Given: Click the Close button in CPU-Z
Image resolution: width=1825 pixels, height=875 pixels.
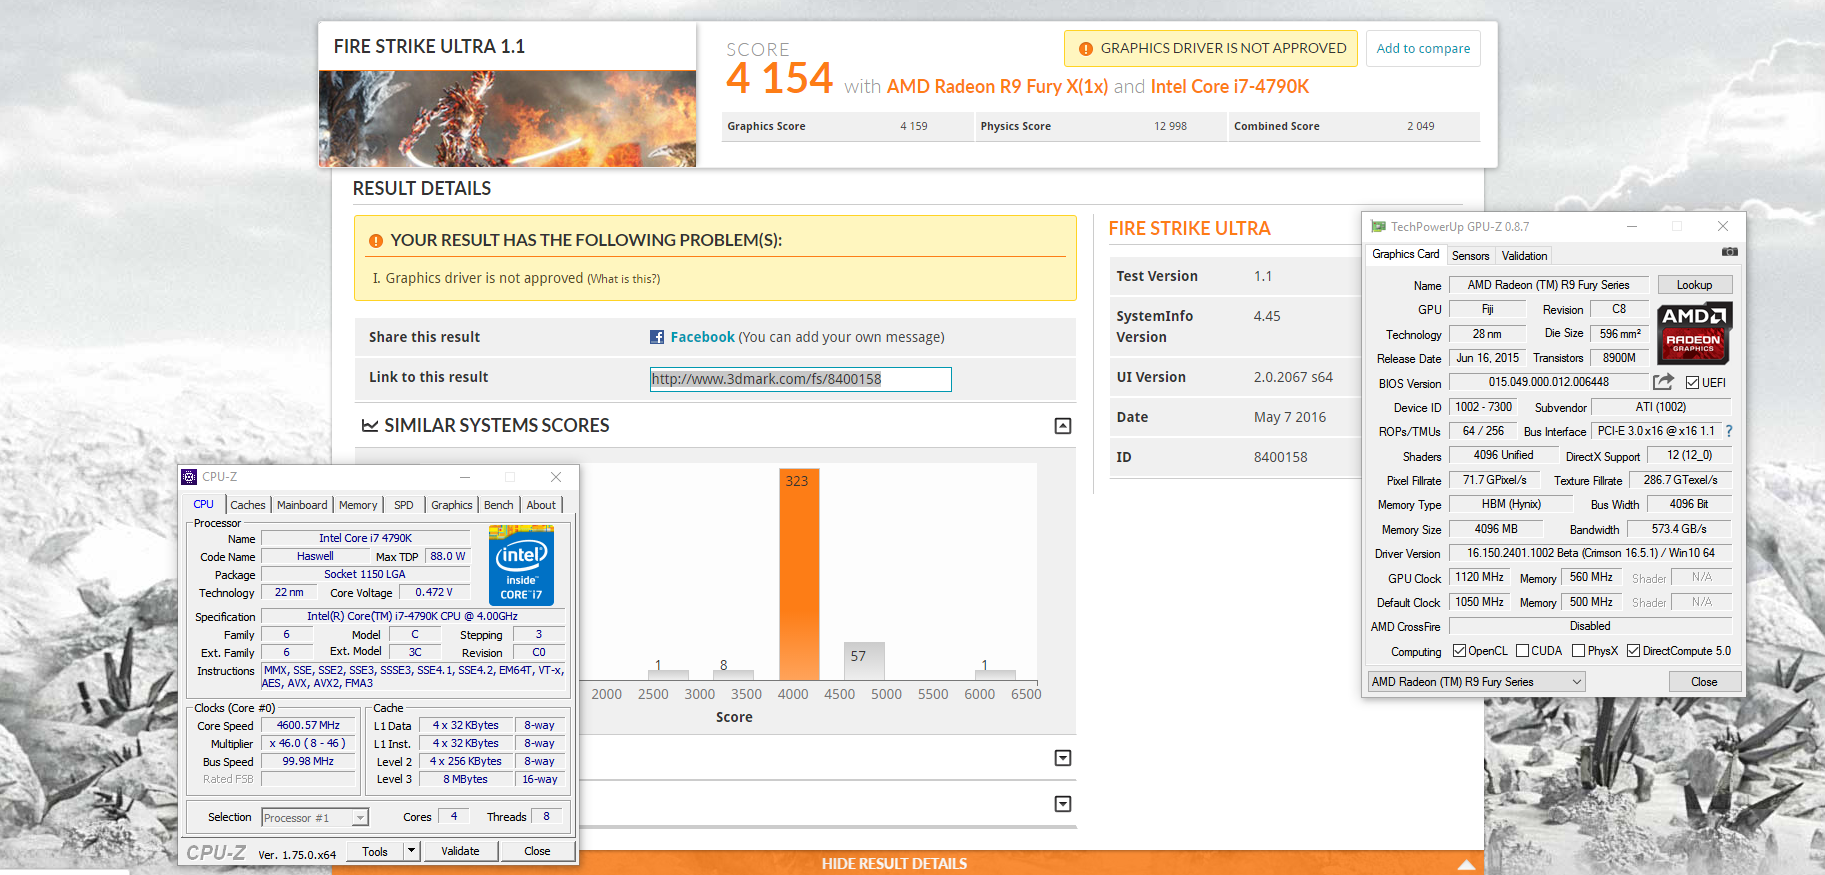Looking at the screenshot, I should click(537, 851).
